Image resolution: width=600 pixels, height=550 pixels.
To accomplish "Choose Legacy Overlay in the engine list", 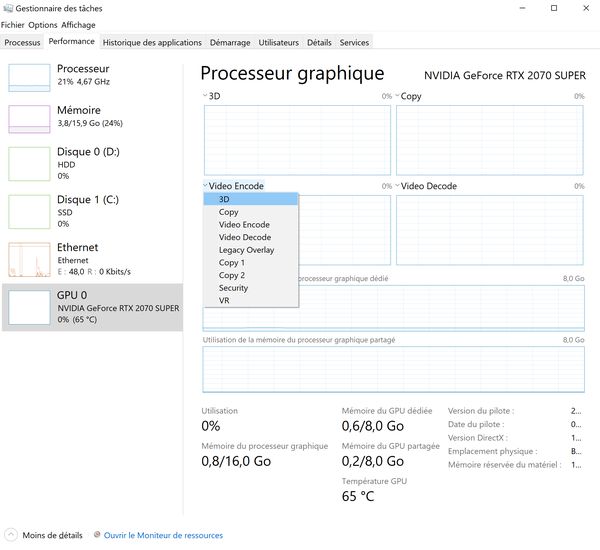I will tap(251, 250).
